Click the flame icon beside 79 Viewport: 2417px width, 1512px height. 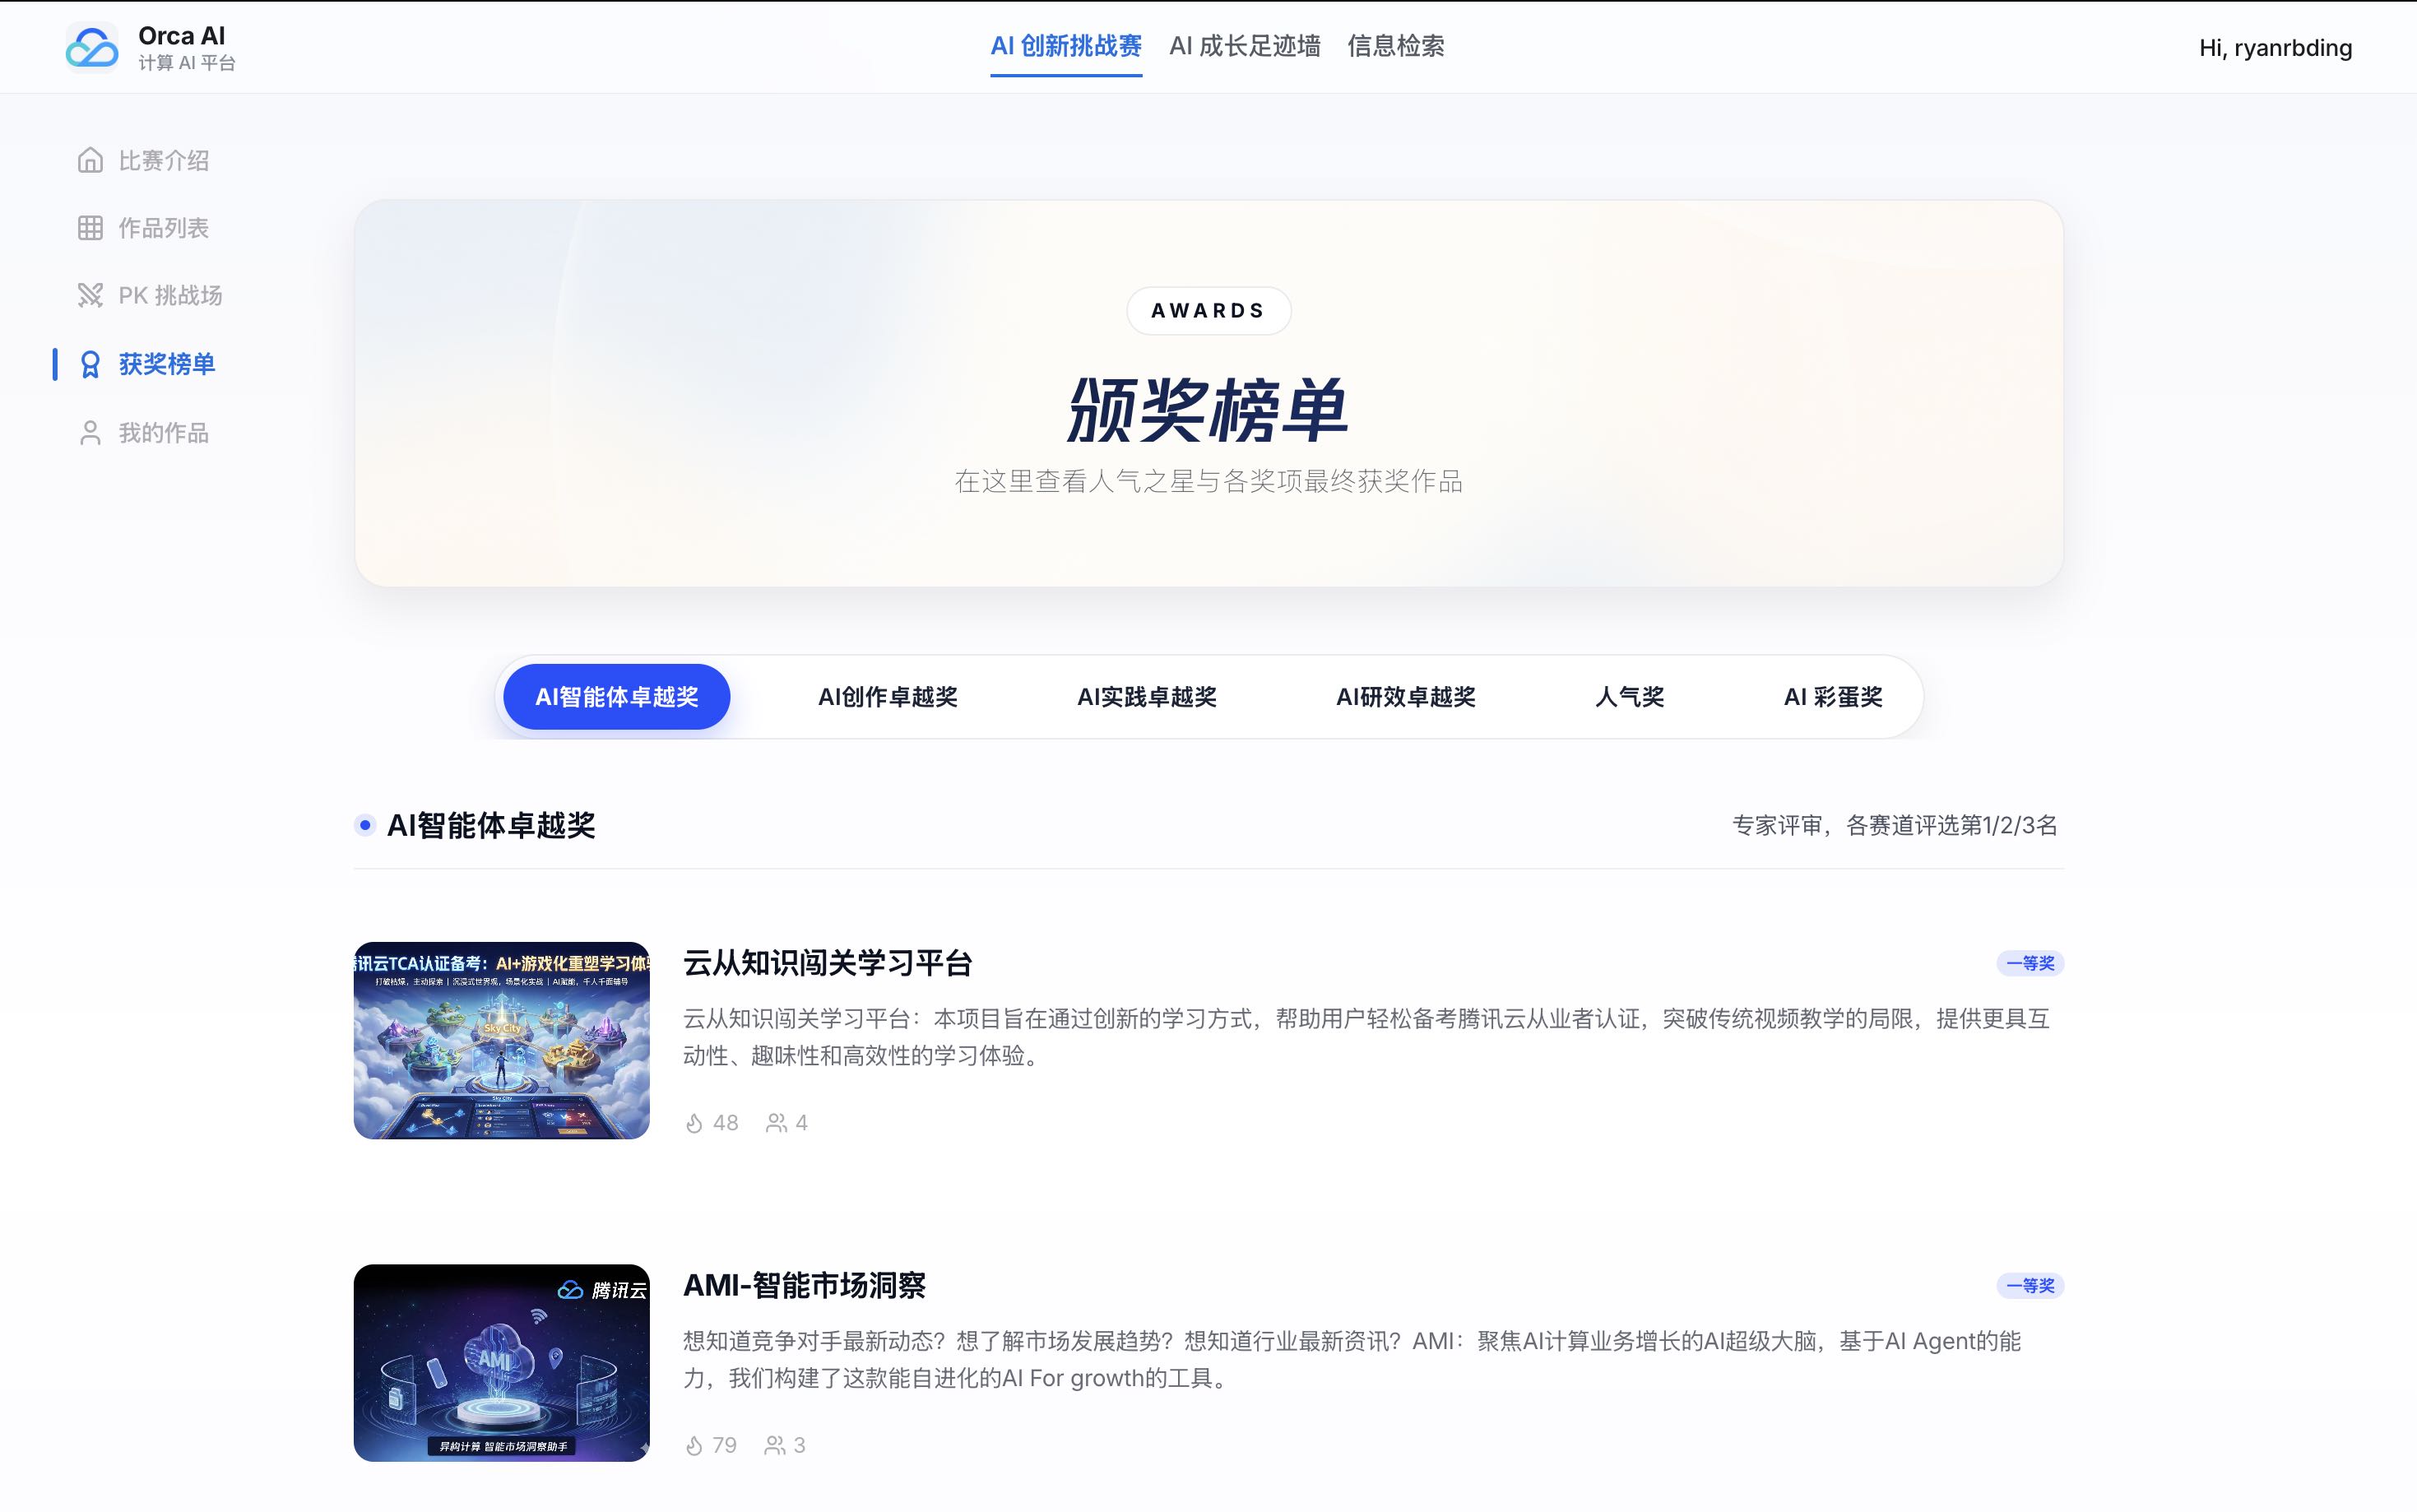coord(694,1445)
